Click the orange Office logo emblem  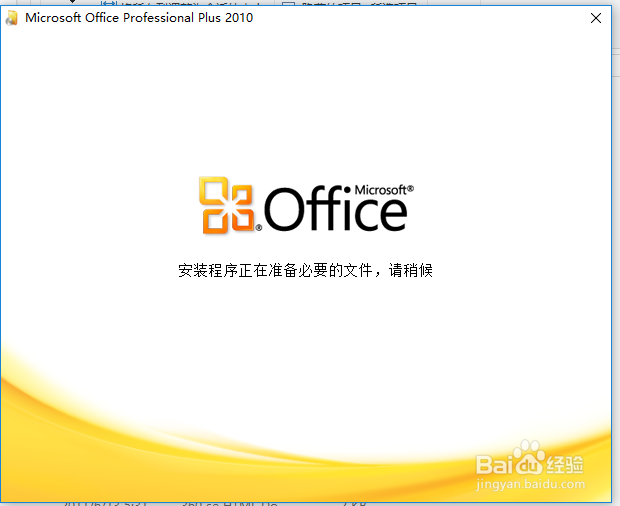click(228, 205)
